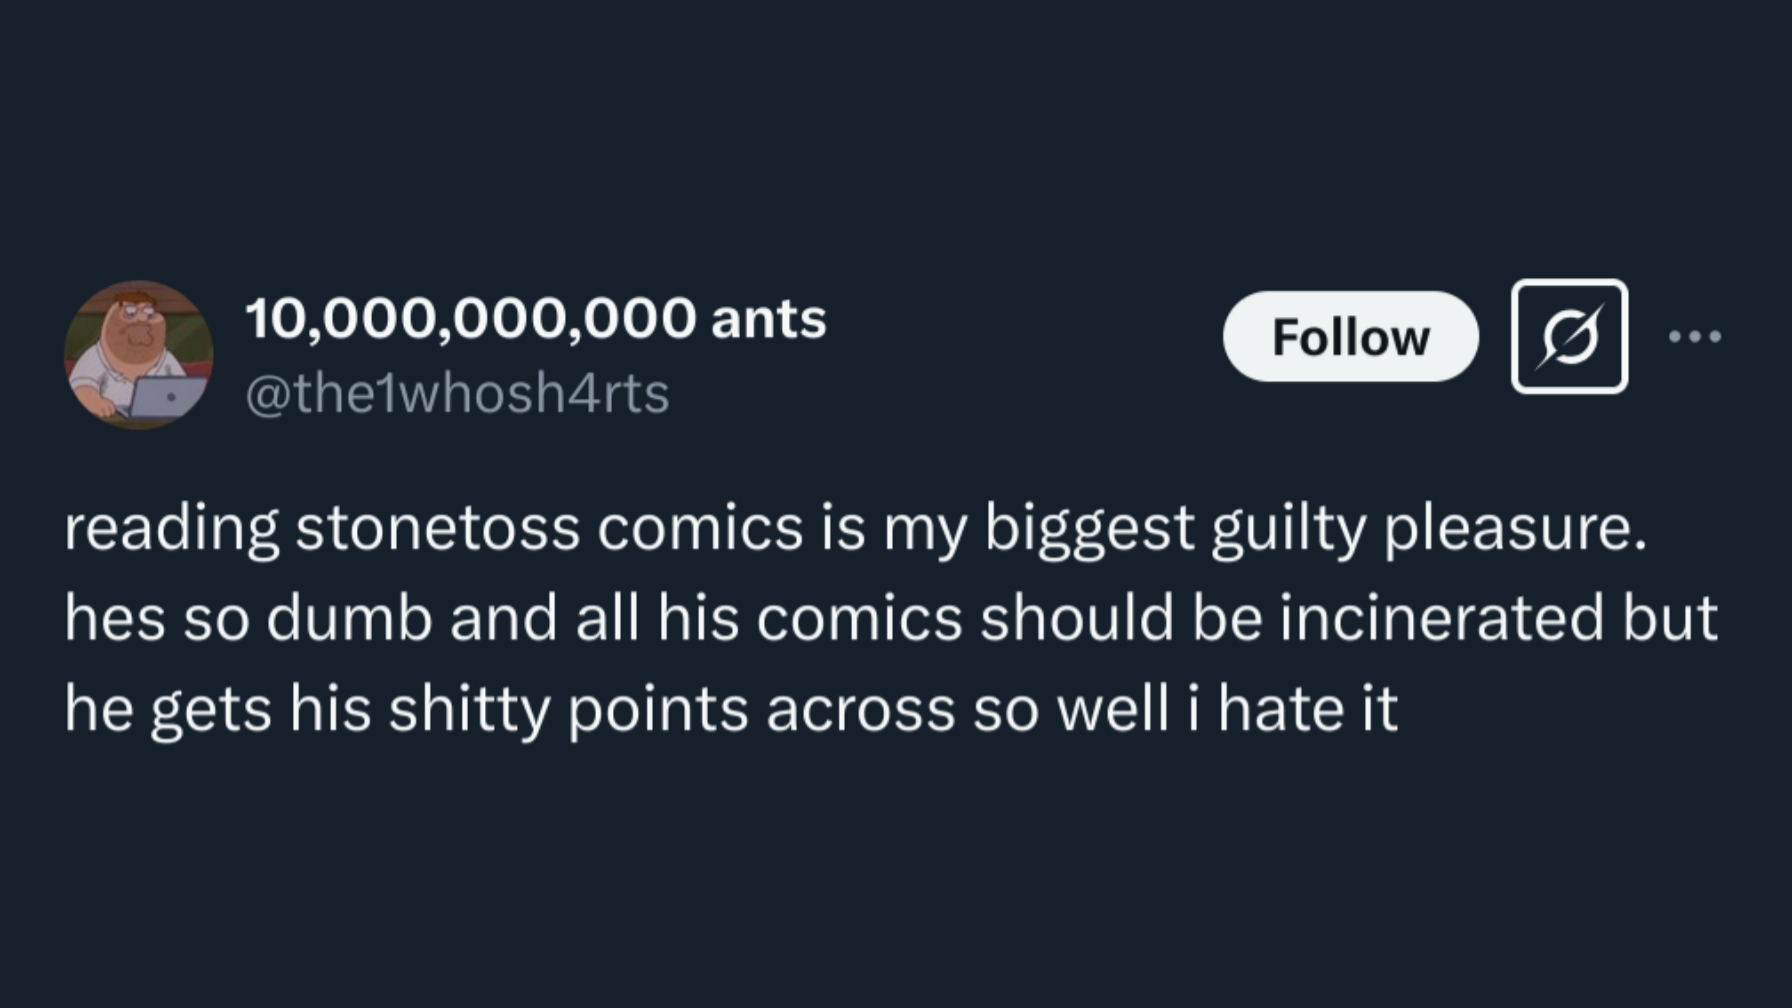Click the @the1whosh4rts handle
This screenshot has width=1792, height=1008.
click(457, 393)
